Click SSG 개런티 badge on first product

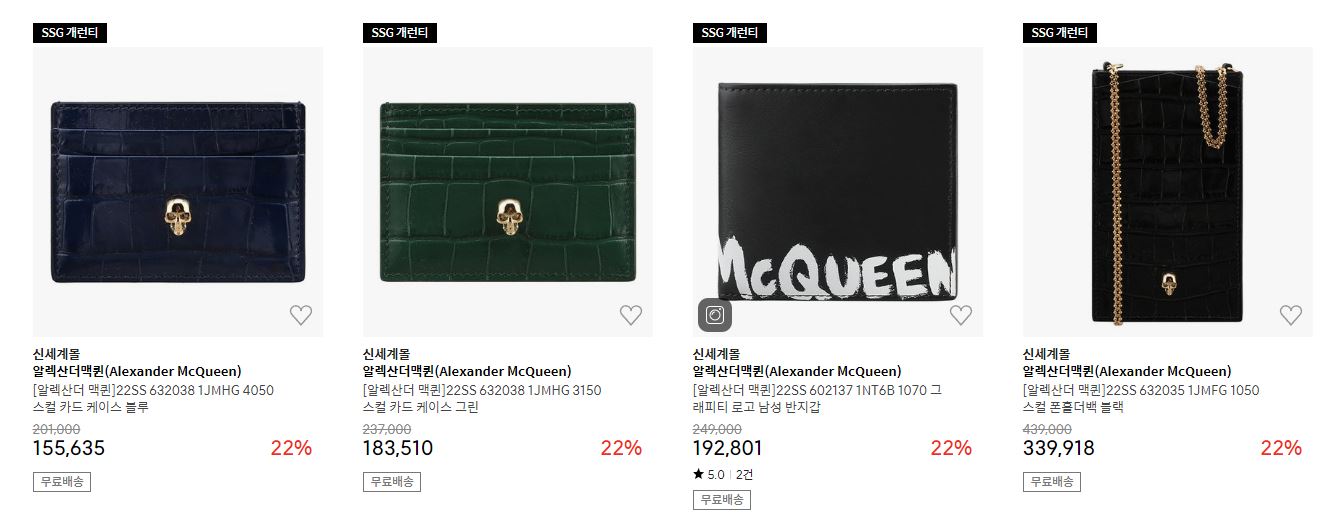pos(70,33)
